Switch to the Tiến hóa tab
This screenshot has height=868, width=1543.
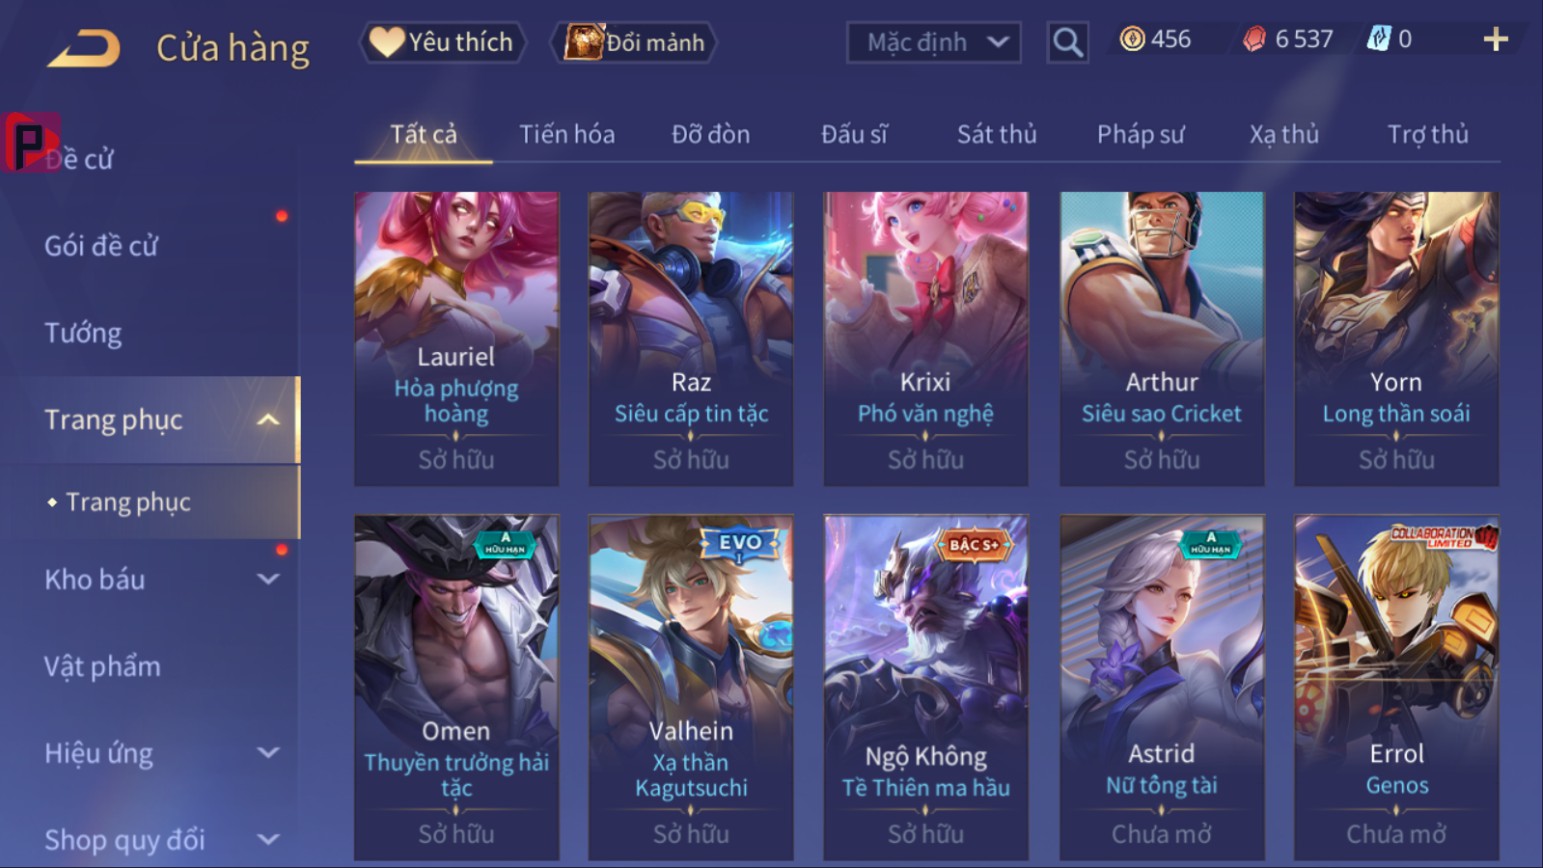click(567, 134)
